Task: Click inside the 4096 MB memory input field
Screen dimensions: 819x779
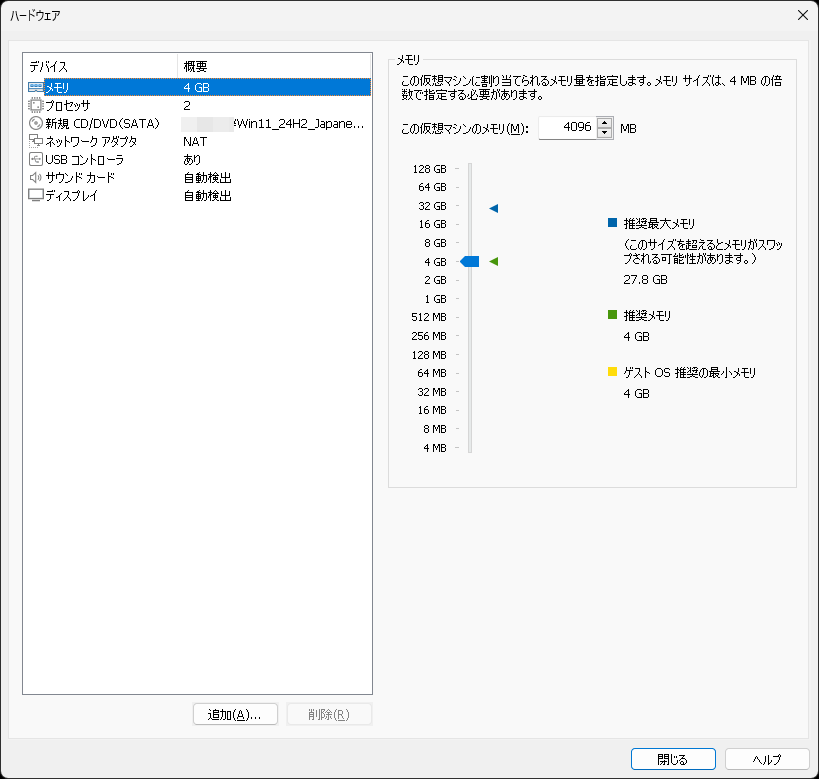Action: [x=570, y=128]
